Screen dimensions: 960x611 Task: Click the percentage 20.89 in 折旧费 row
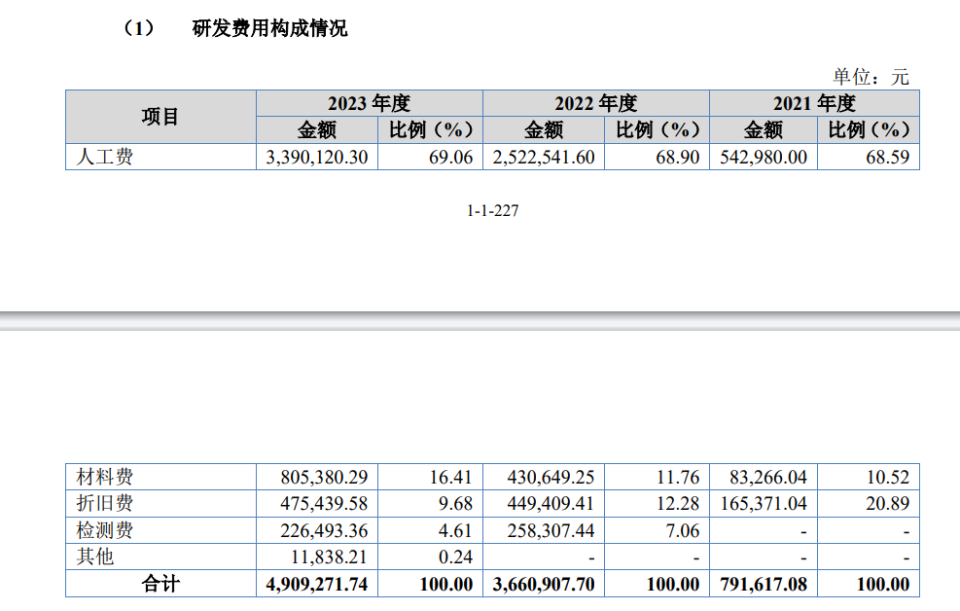tap(888, 504)
